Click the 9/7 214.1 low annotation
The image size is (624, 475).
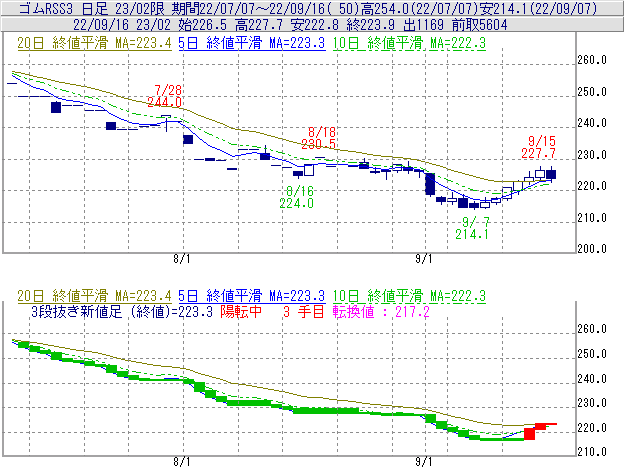point(472,228)
